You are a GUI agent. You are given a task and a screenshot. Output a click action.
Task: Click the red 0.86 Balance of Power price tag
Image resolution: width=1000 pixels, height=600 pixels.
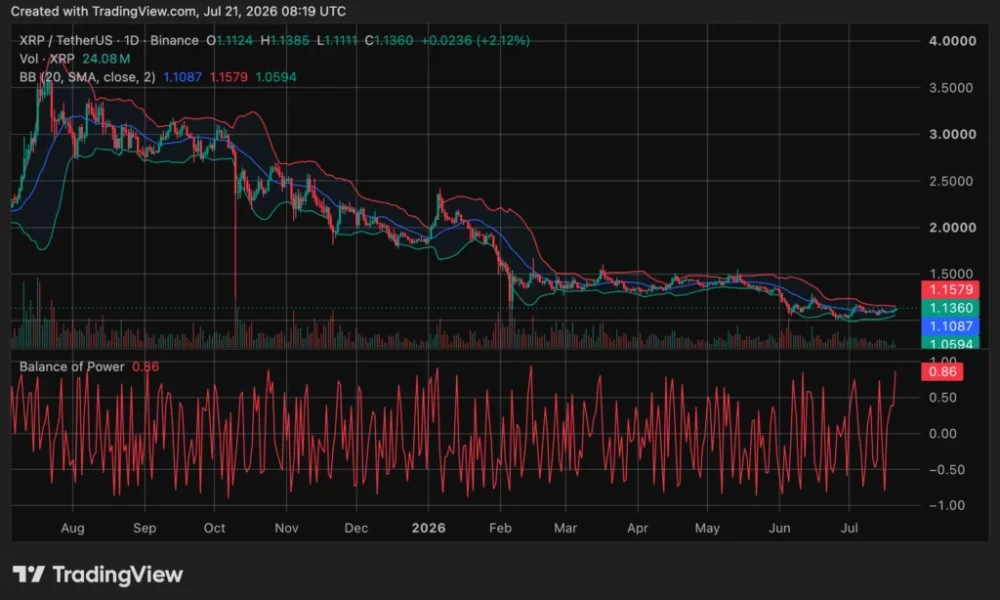click(x=942, y=372)
